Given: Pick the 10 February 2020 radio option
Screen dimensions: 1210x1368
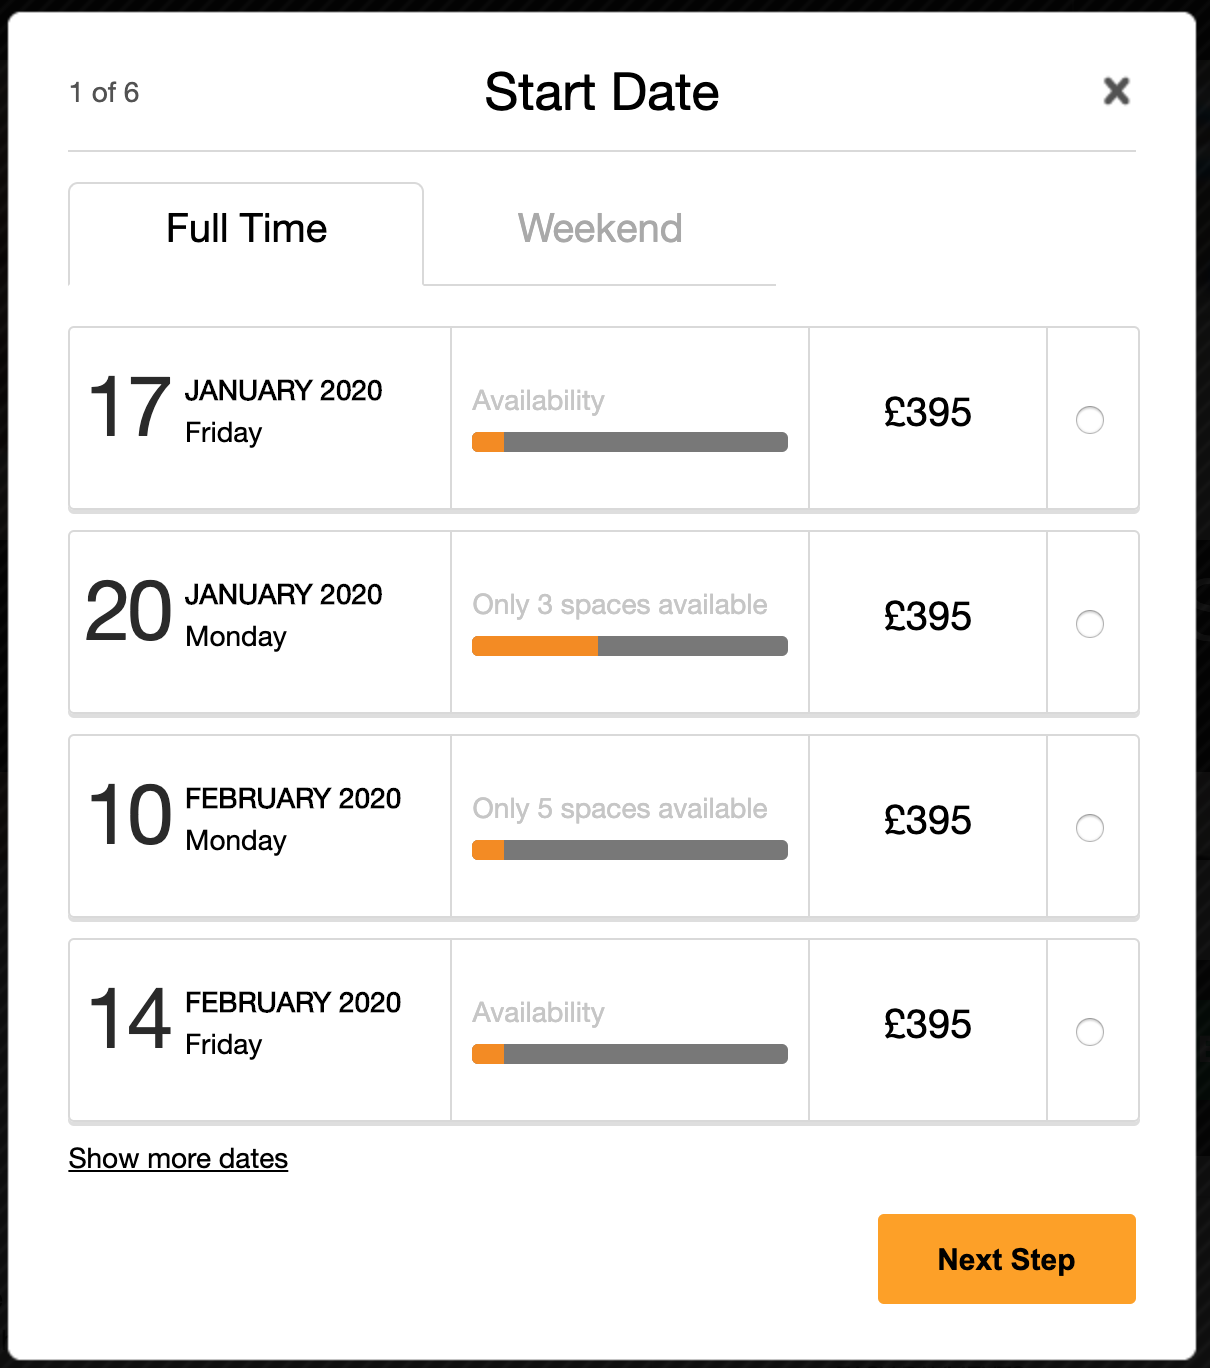Looking at the screenshot, I should [x=1089, y=828].
